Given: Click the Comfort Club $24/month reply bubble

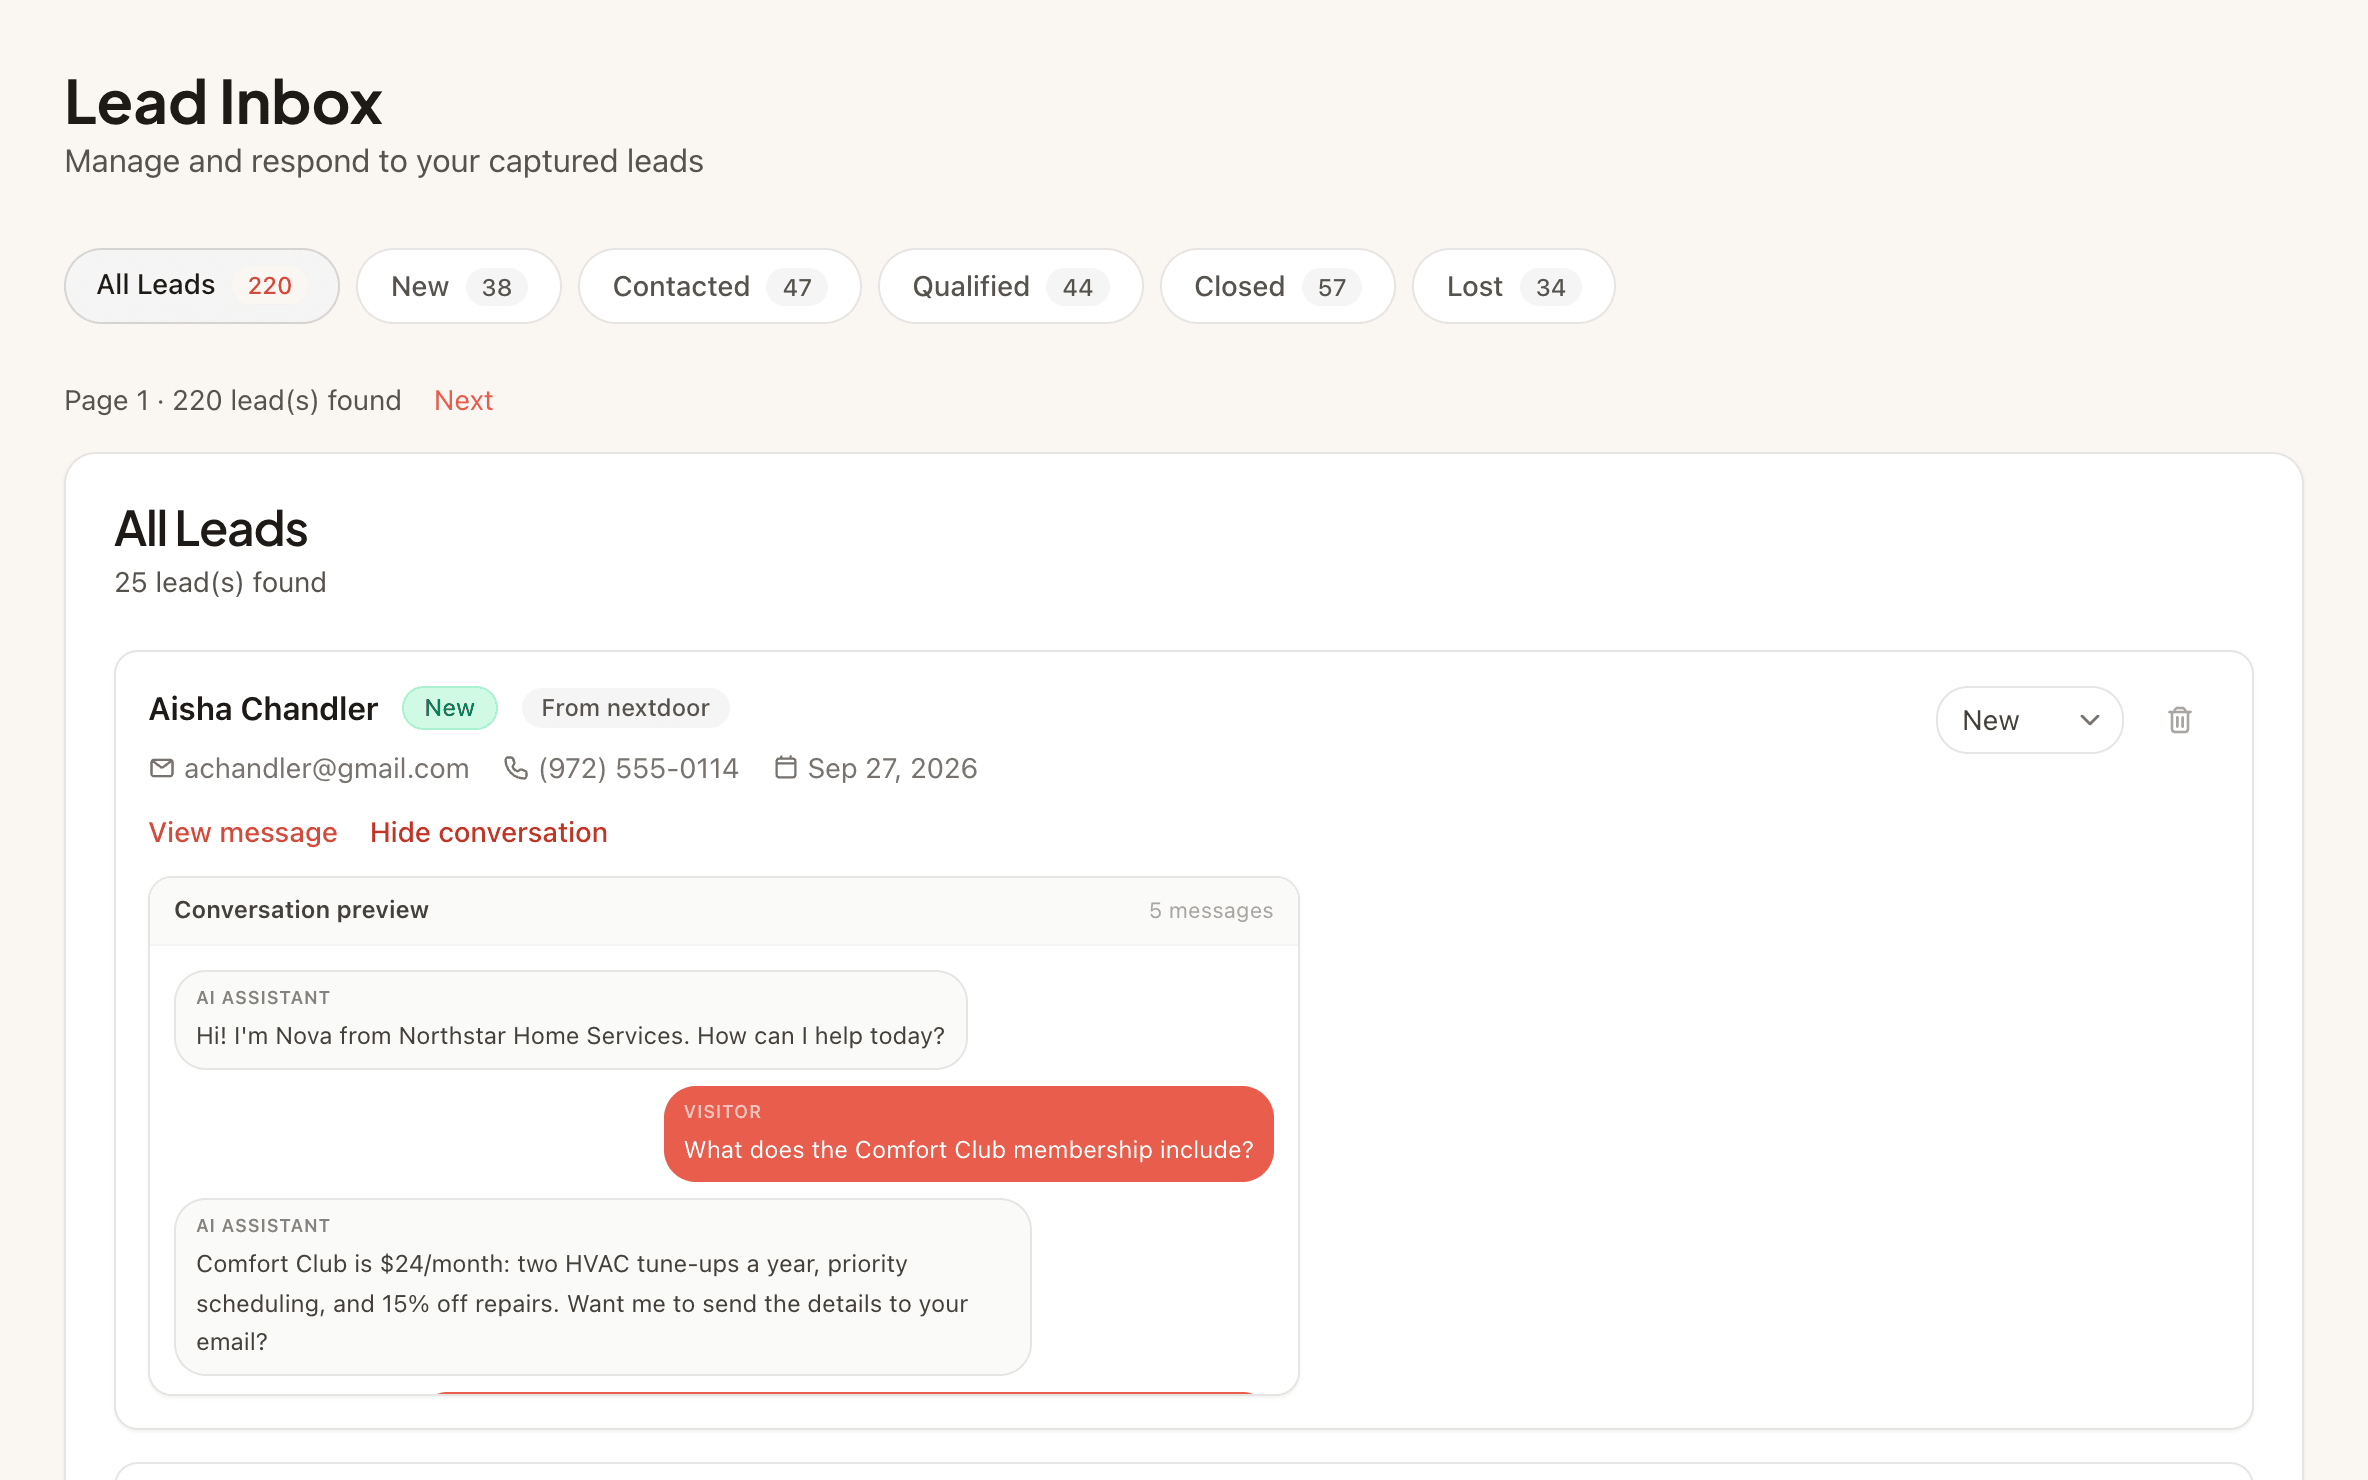Looking at the screenshot, I should (603, 1287).
